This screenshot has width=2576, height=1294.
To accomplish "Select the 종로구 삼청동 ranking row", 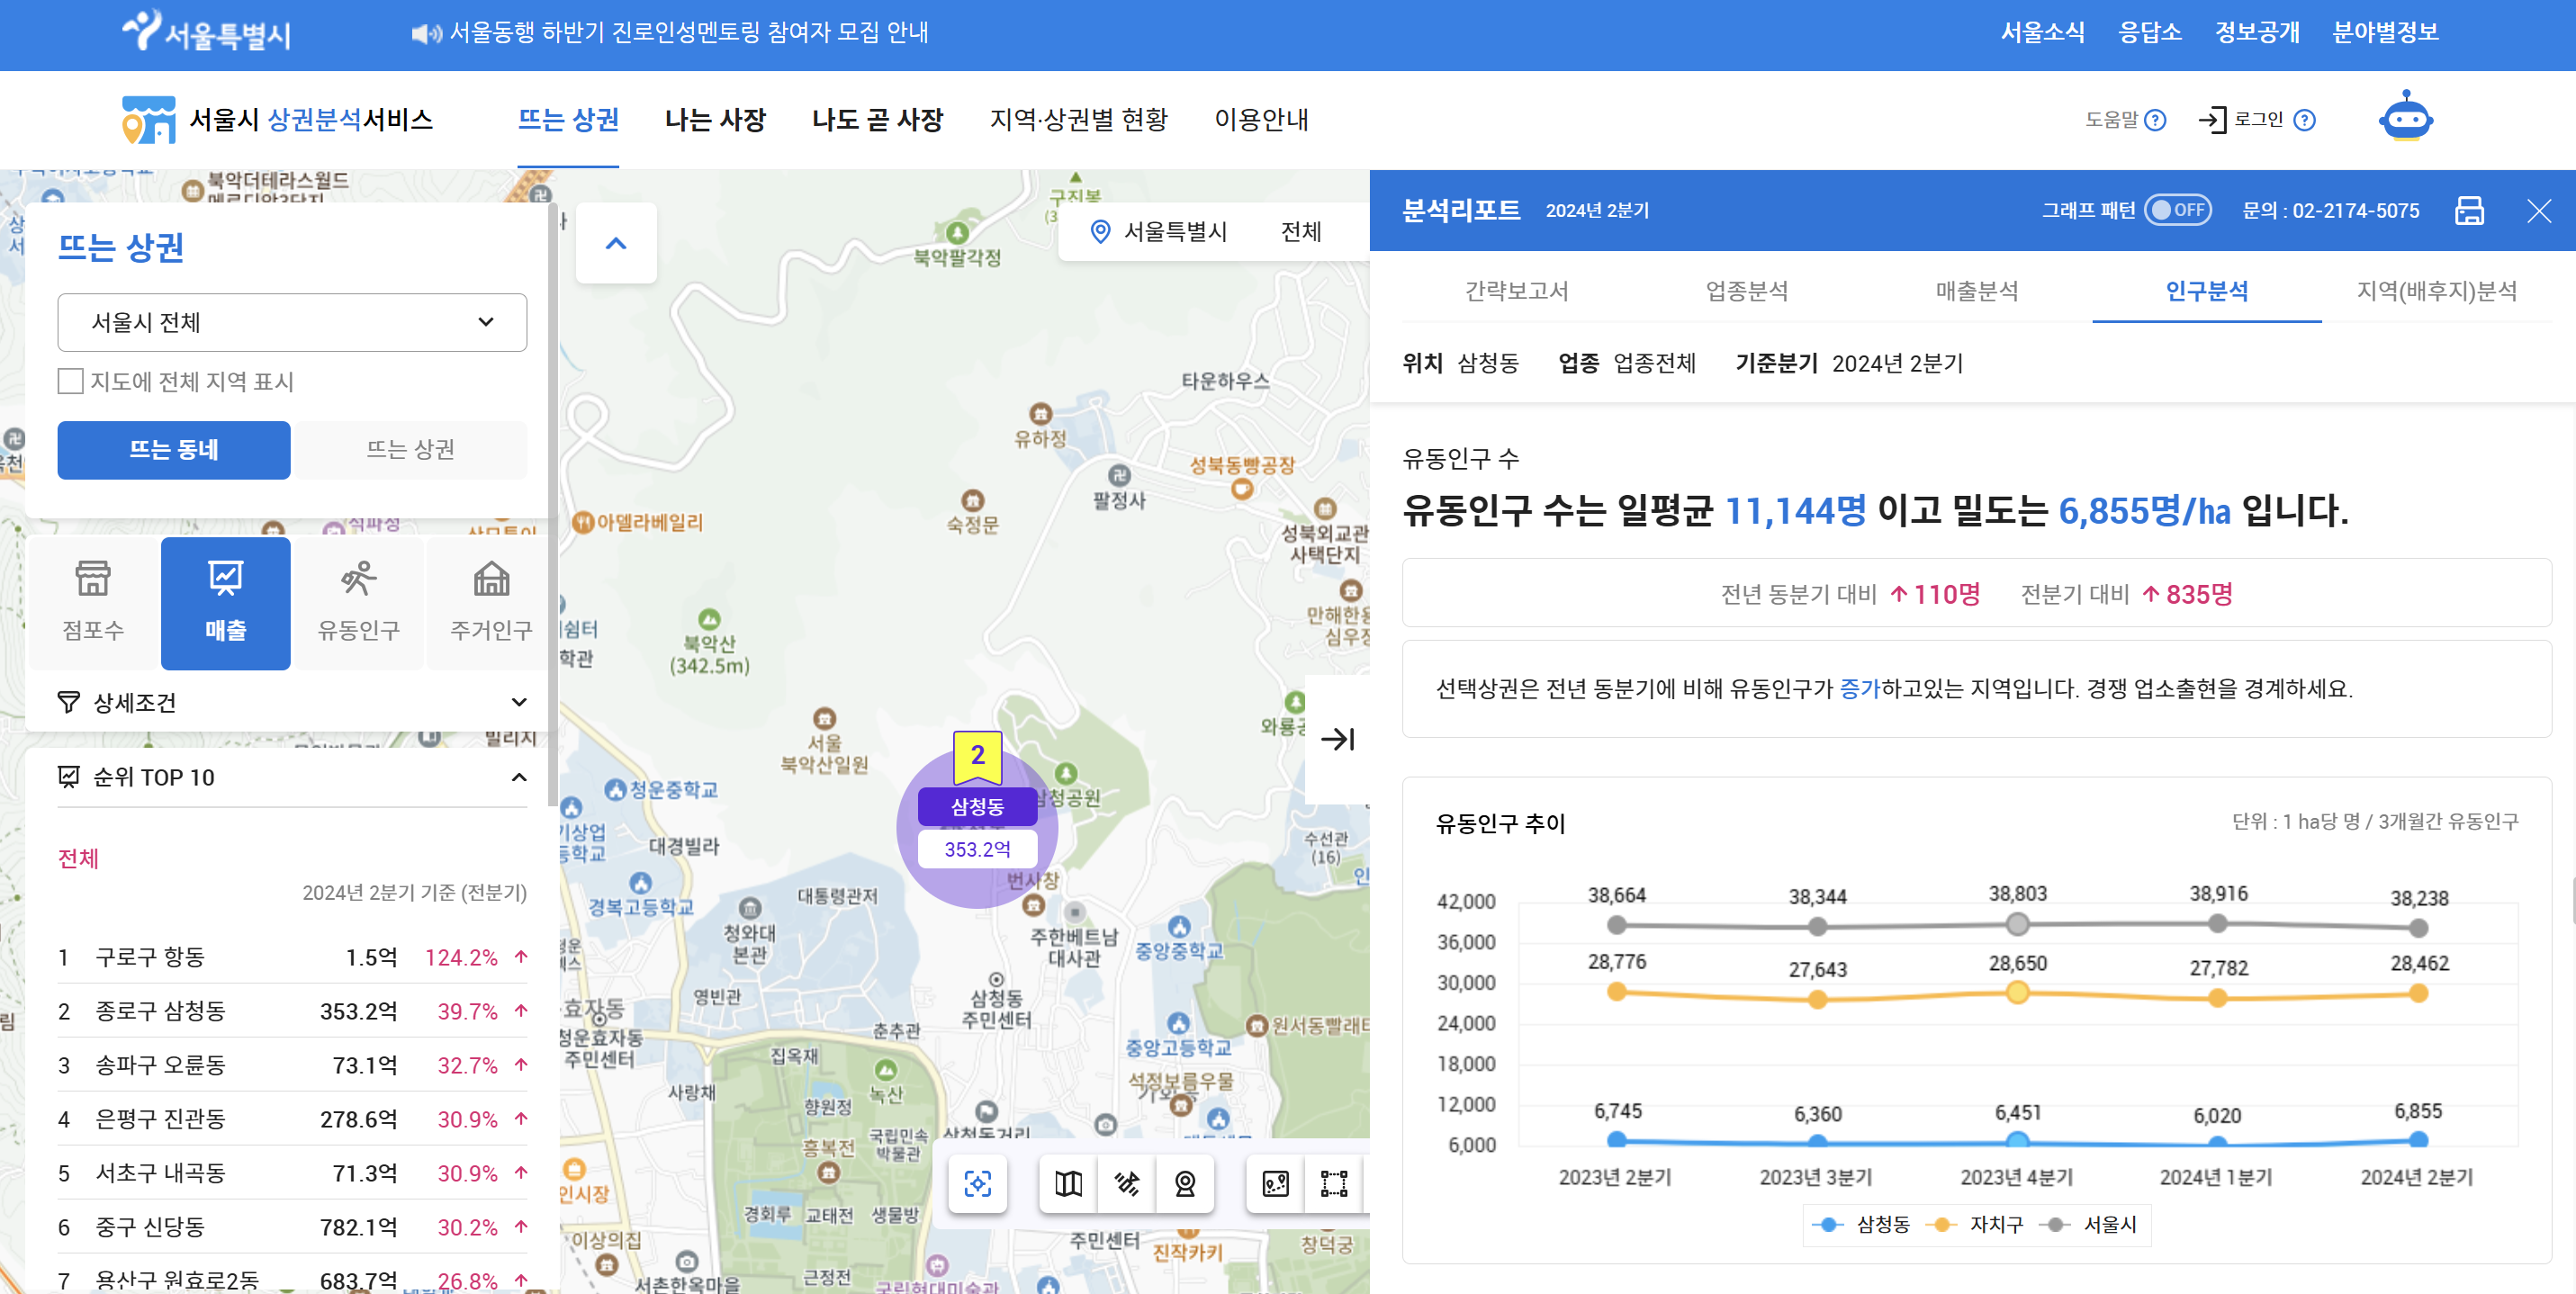I will (292, 1011).
